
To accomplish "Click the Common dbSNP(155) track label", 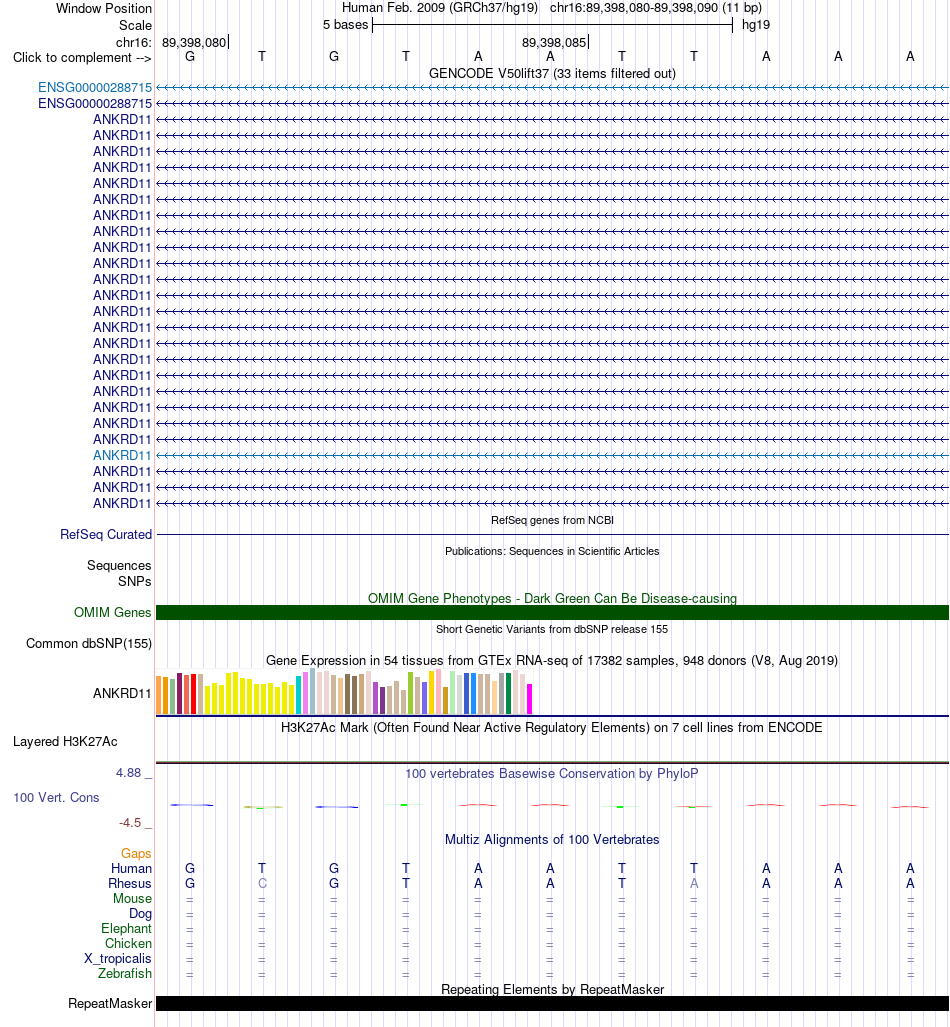I will pyautogui.click(x=88, y=643).
